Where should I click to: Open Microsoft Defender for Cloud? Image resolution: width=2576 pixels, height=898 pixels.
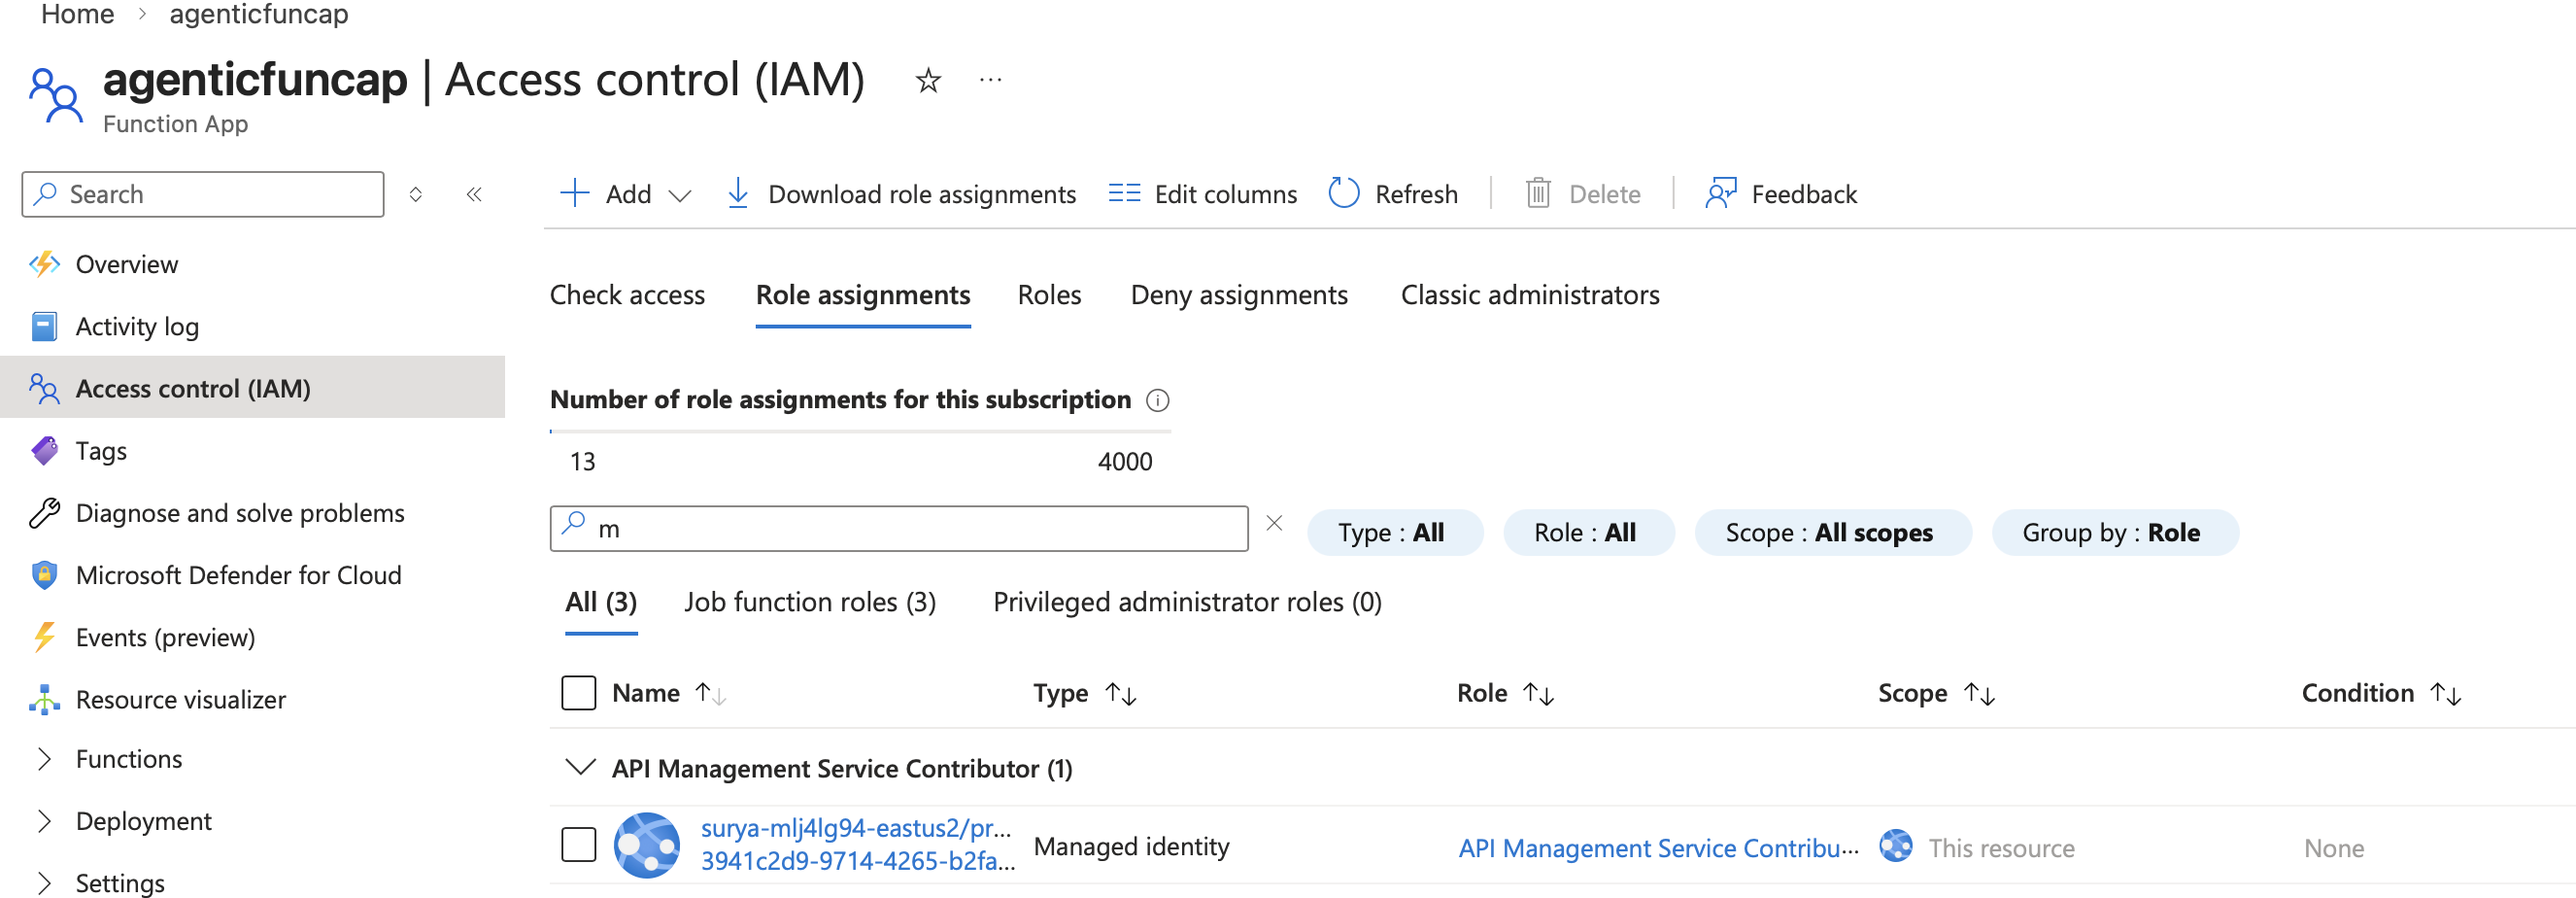(238, 575)
